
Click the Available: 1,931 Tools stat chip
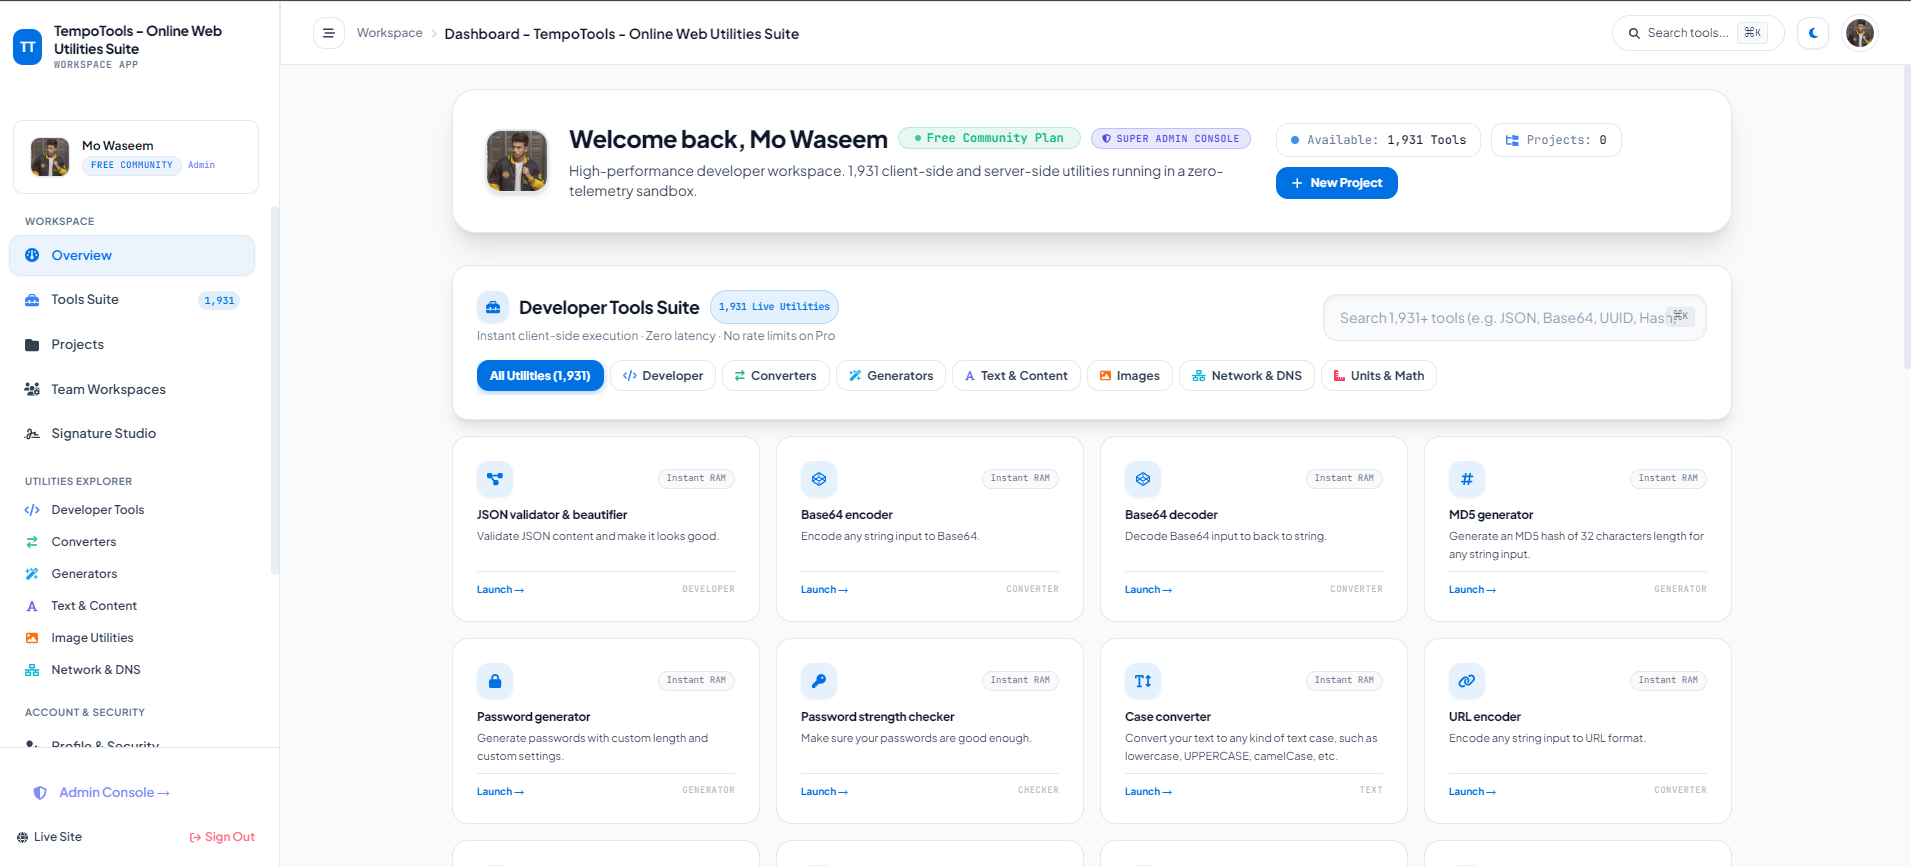coord(1378,140)
